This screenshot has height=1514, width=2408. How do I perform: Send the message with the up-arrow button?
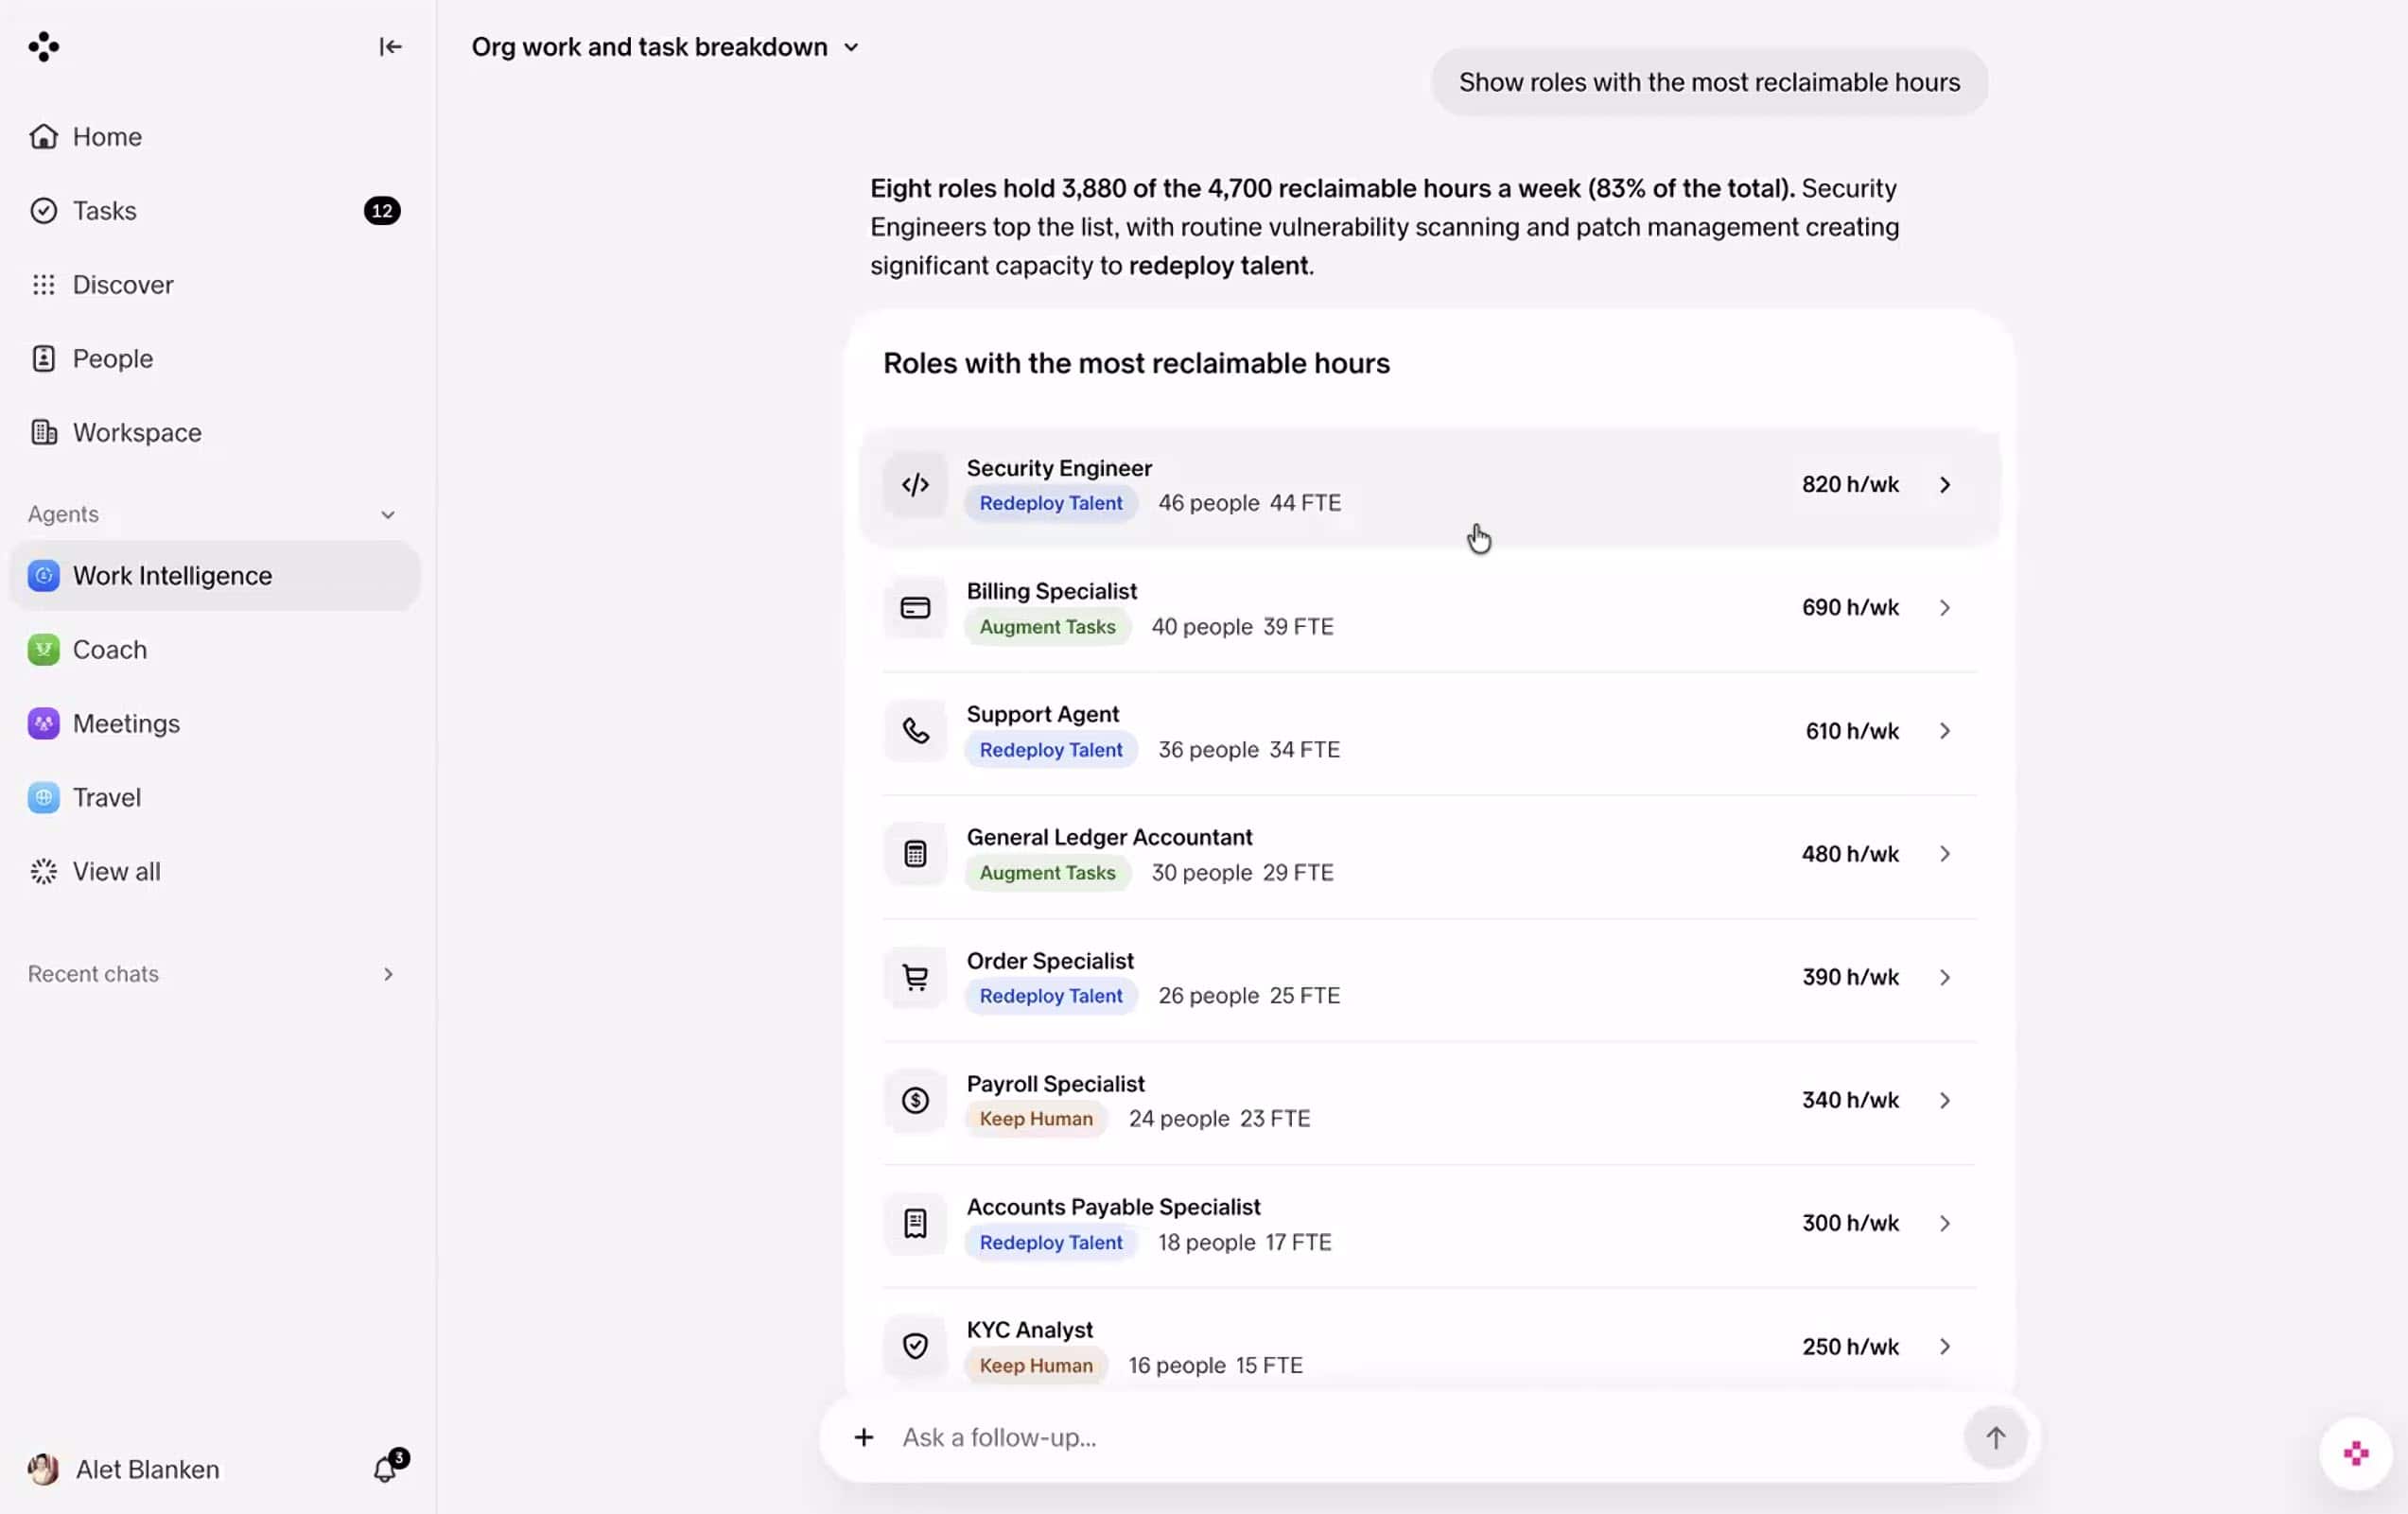tap(1994, 1437)
